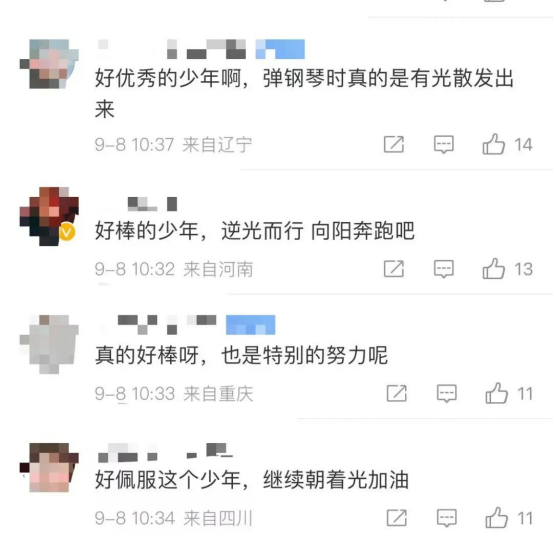Reply to the 辽宁 comment via chat bubble icon
The height and width of the screenshot is (540, 554).
(x=444, y=144)
